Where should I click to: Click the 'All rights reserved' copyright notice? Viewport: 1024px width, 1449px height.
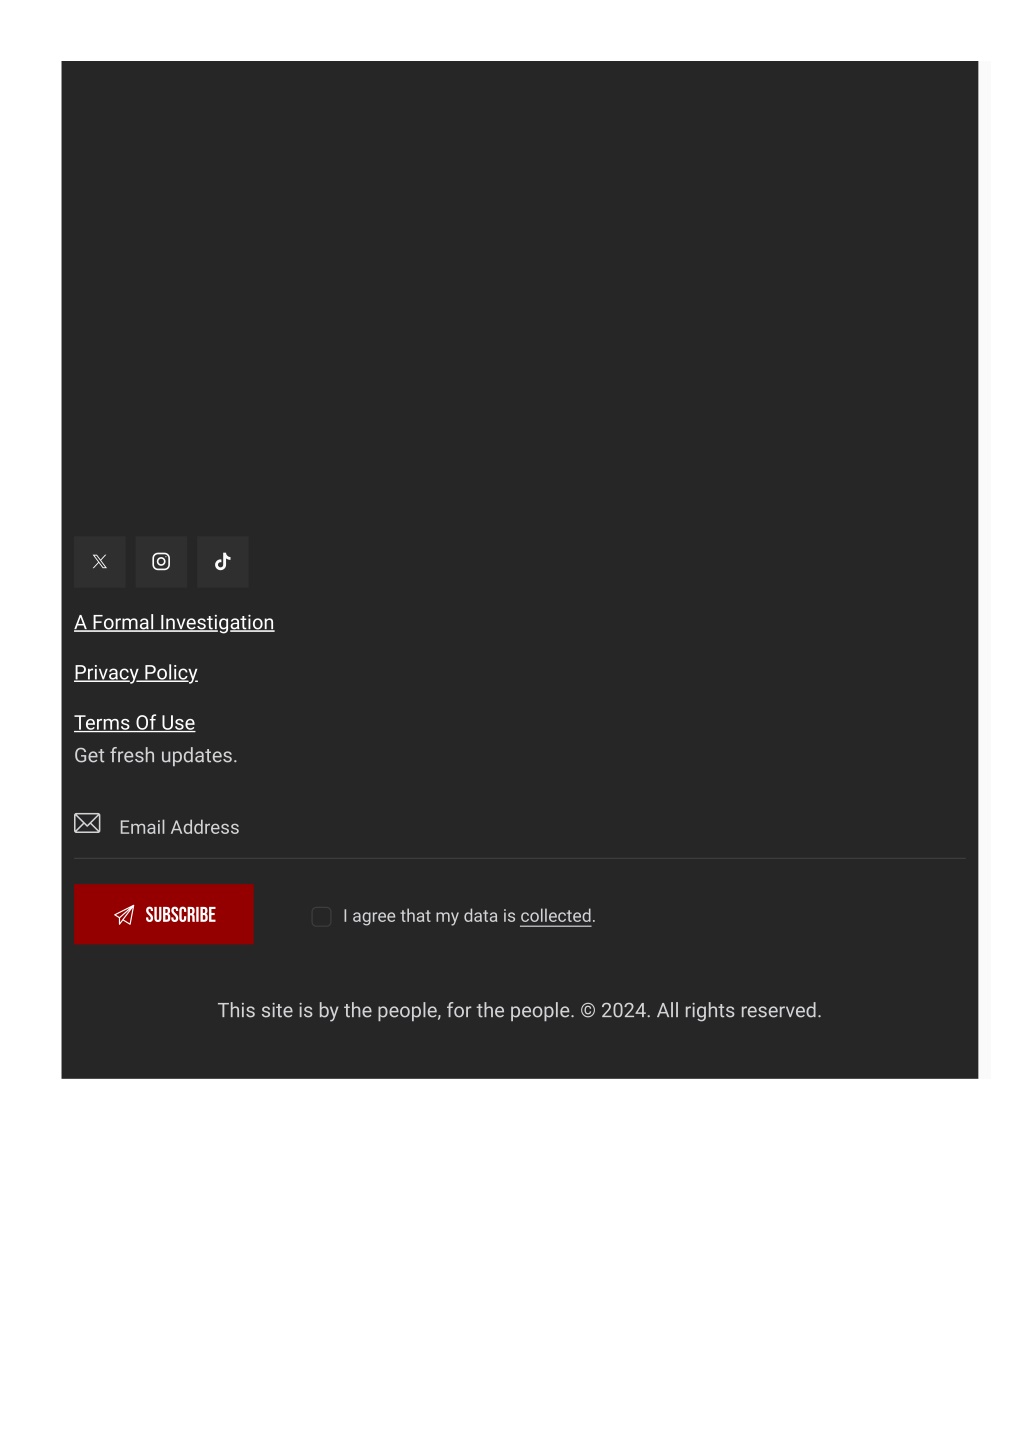click(739, 1010)
